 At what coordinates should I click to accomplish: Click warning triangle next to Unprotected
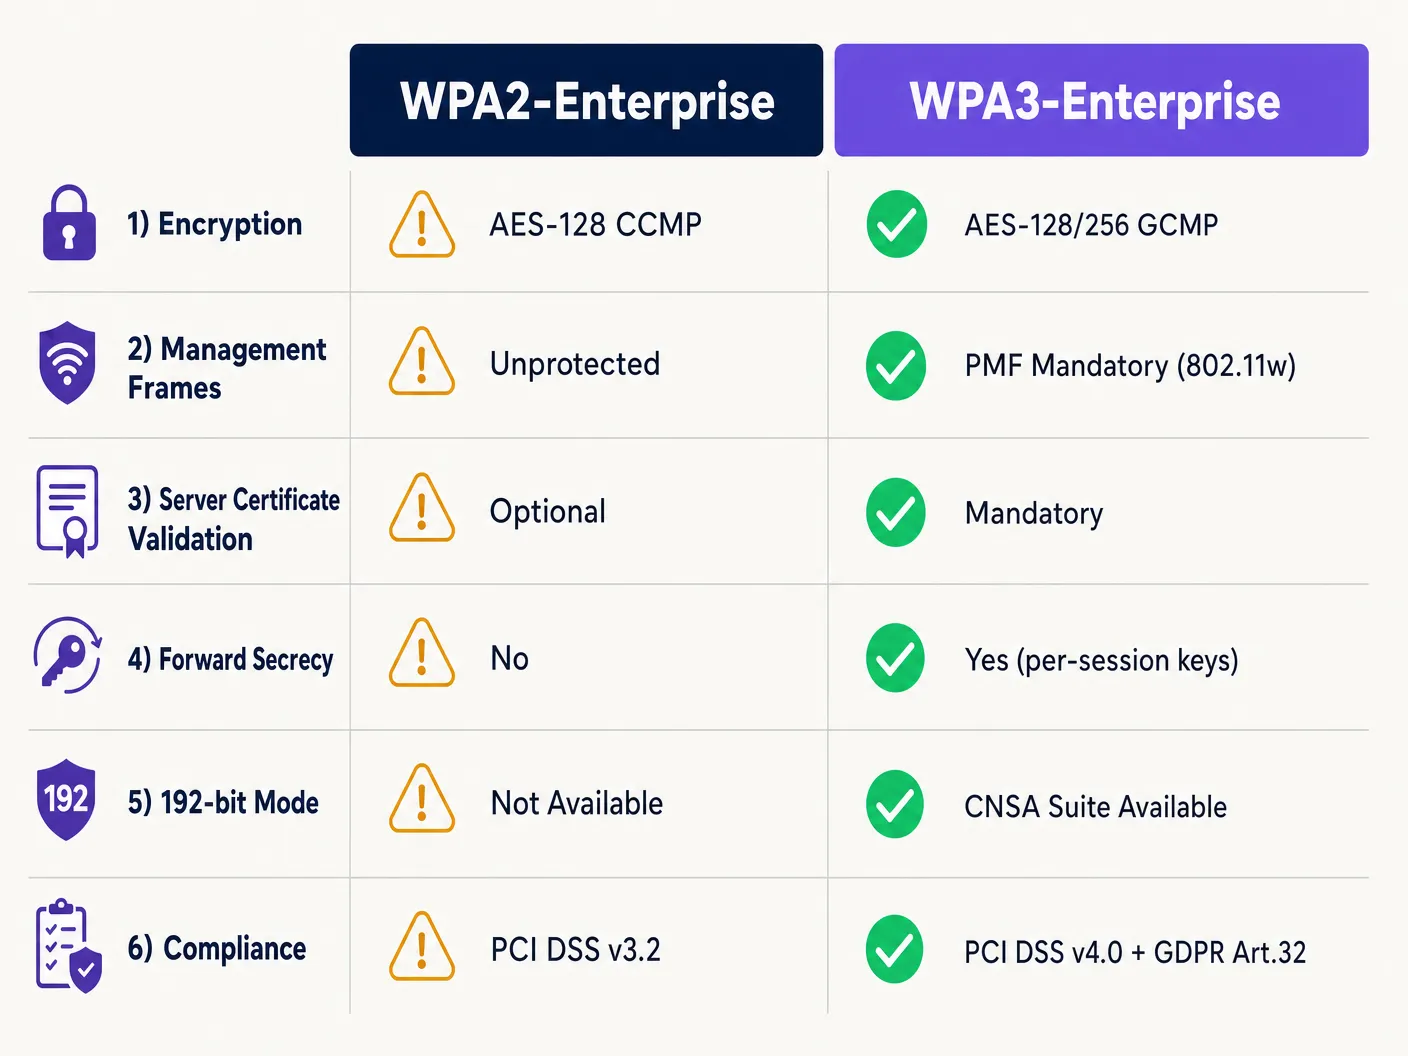422,361
